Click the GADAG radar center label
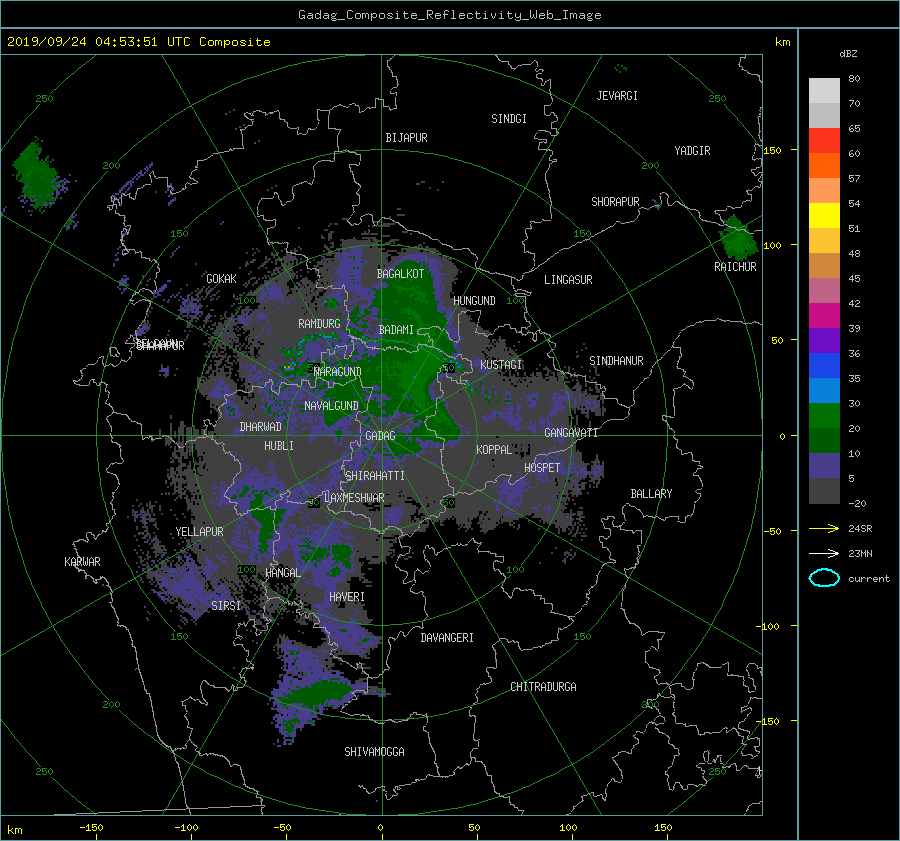 pyautogui.click(x=380, y=436)
